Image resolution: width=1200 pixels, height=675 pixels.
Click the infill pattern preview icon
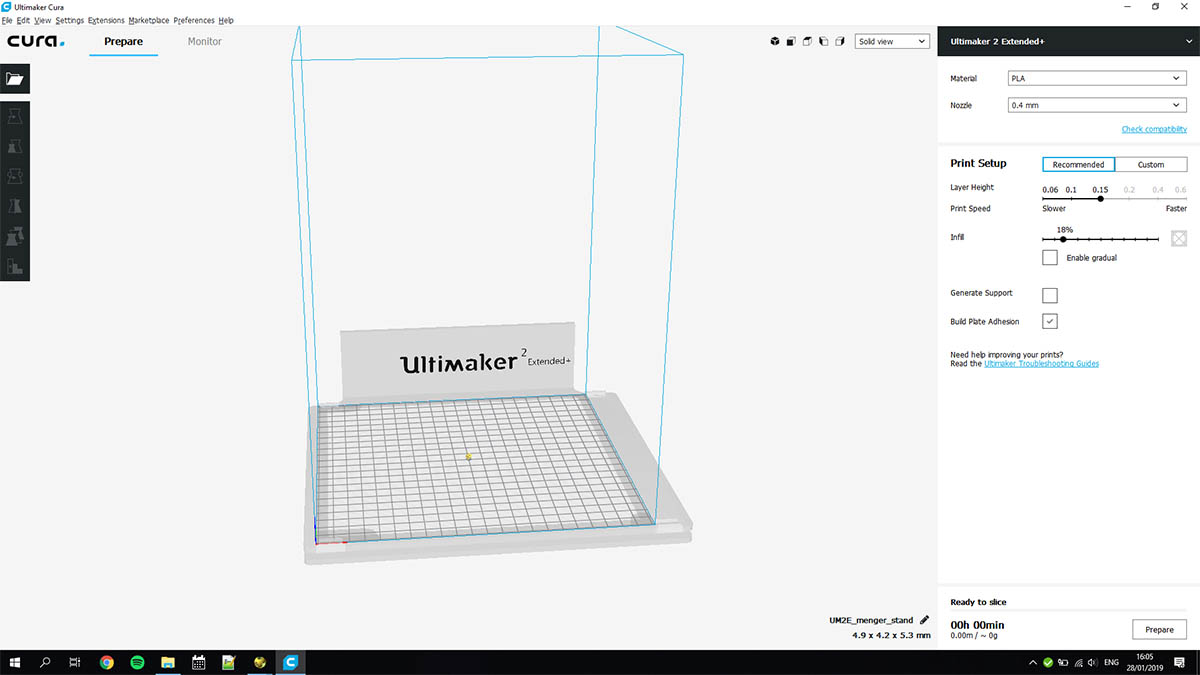[x=1179, y=238]
